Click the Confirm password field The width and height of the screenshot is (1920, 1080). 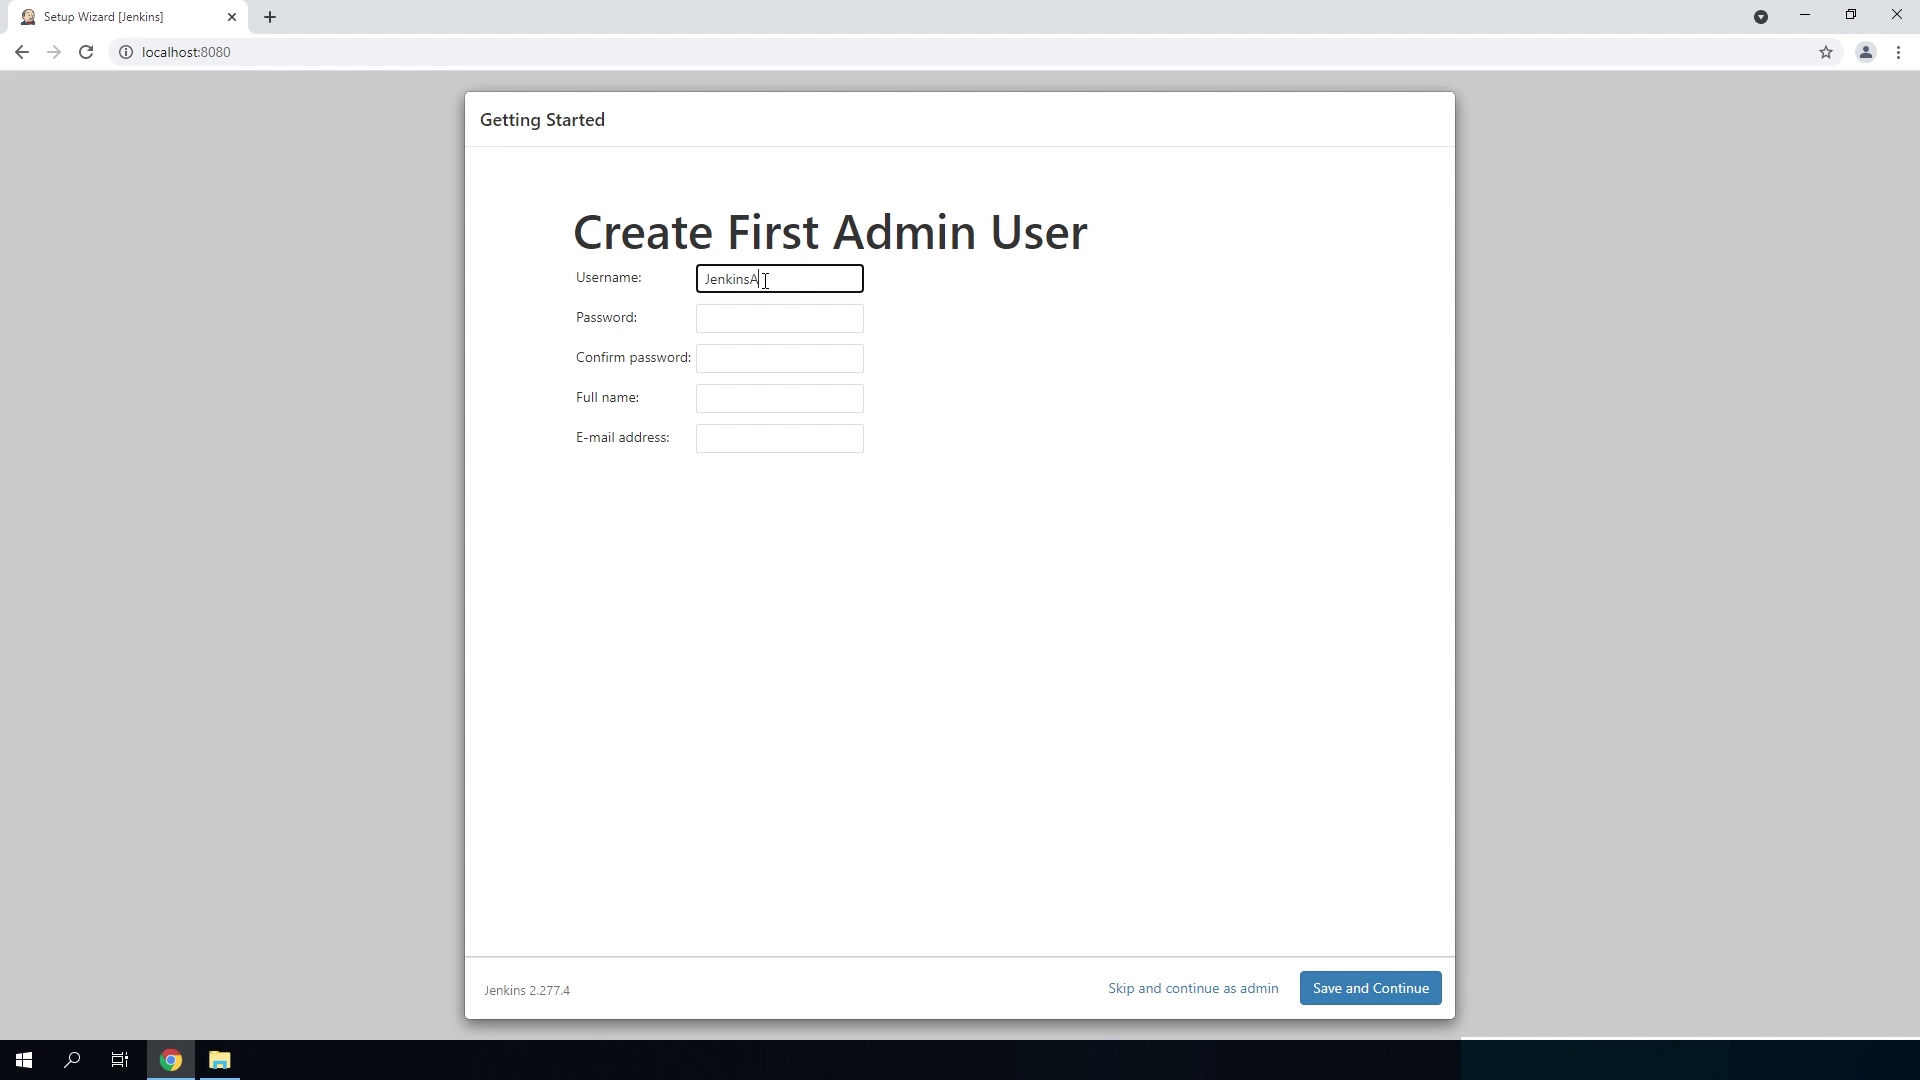(x=779, y=359)
